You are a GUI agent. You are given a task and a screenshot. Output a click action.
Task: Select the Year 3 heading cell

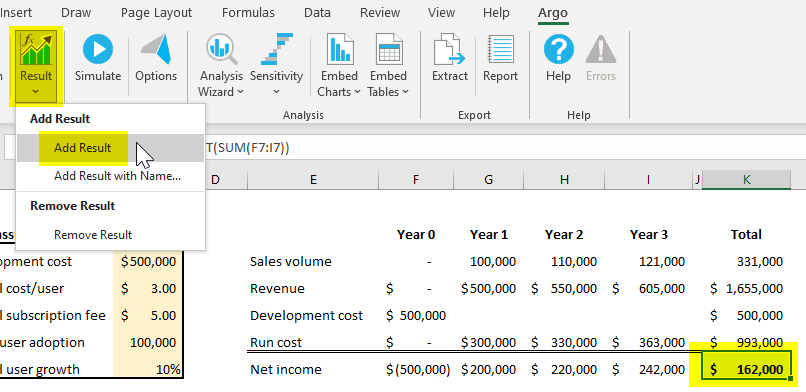click(x=648, y=235)
